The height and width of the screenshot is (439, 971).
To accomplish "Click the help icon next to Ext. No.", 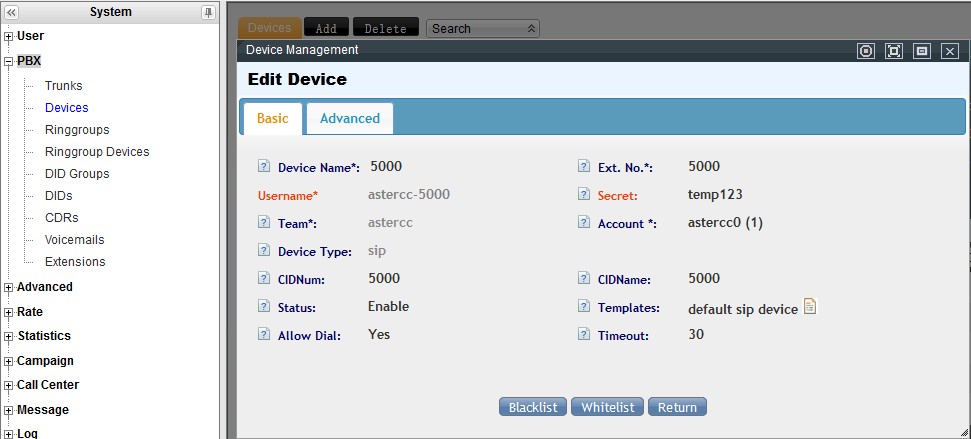I will (584, 167).
